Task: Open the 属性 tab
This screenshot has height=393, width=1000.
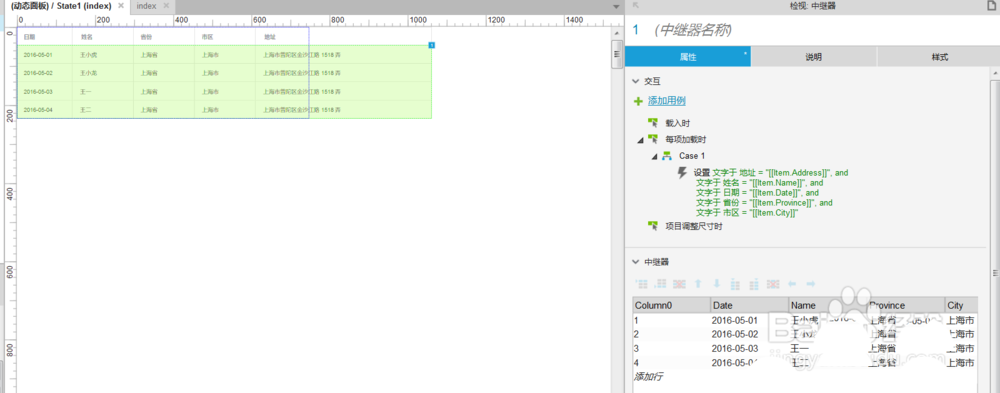Action: click(688, 57)
